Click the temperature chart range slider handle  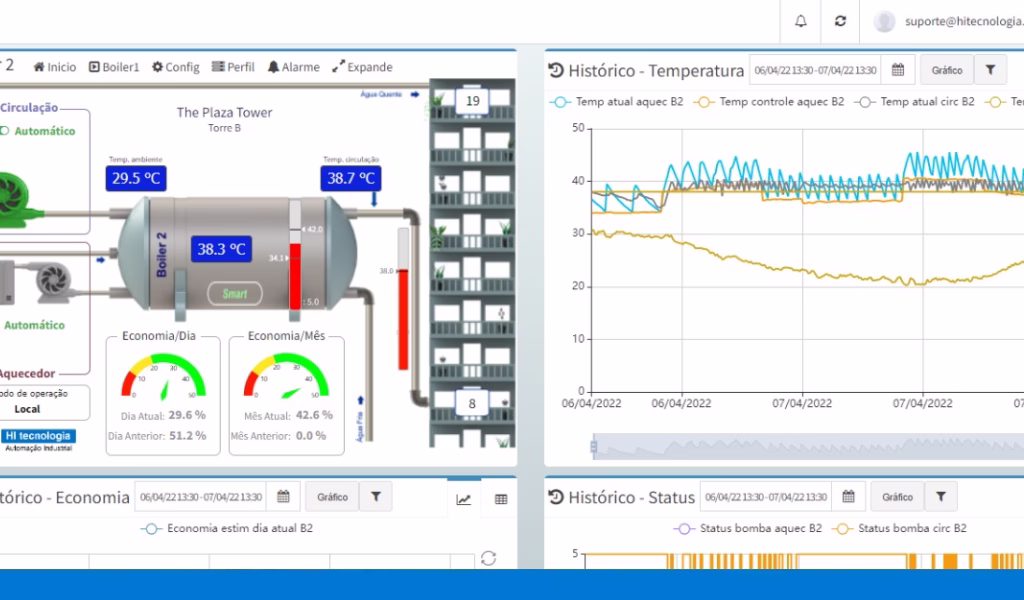click(594, 447)
